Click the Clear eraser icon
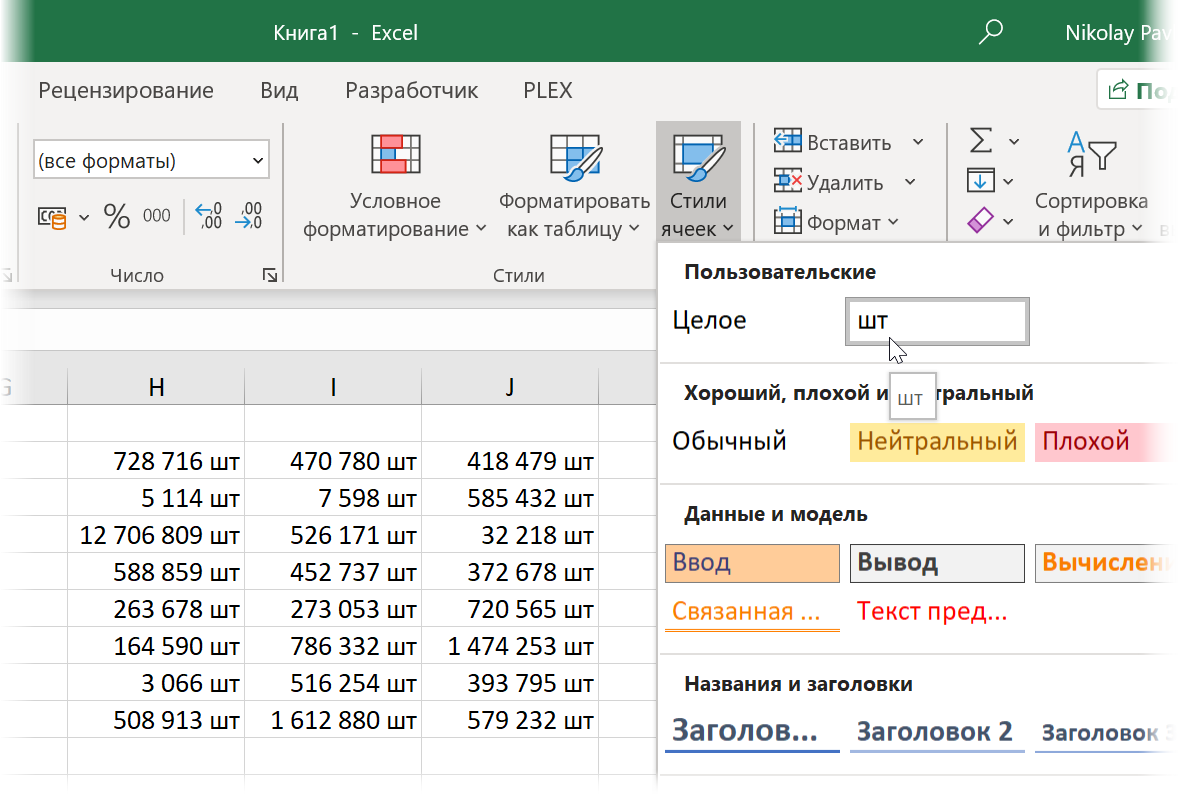Viewport: 1179px width, 796px height. [x=980, y=220]
